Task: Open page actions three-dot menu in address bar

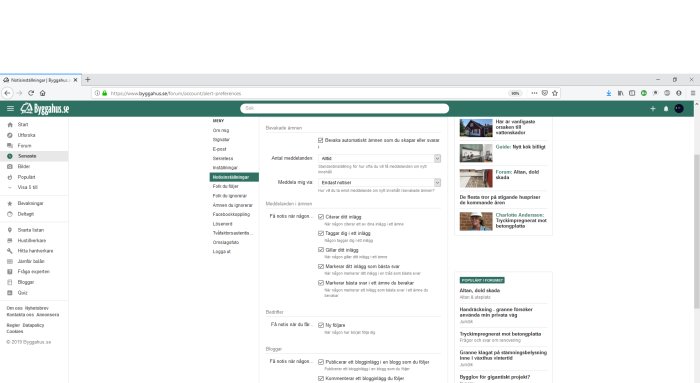Action: (534, 93)
